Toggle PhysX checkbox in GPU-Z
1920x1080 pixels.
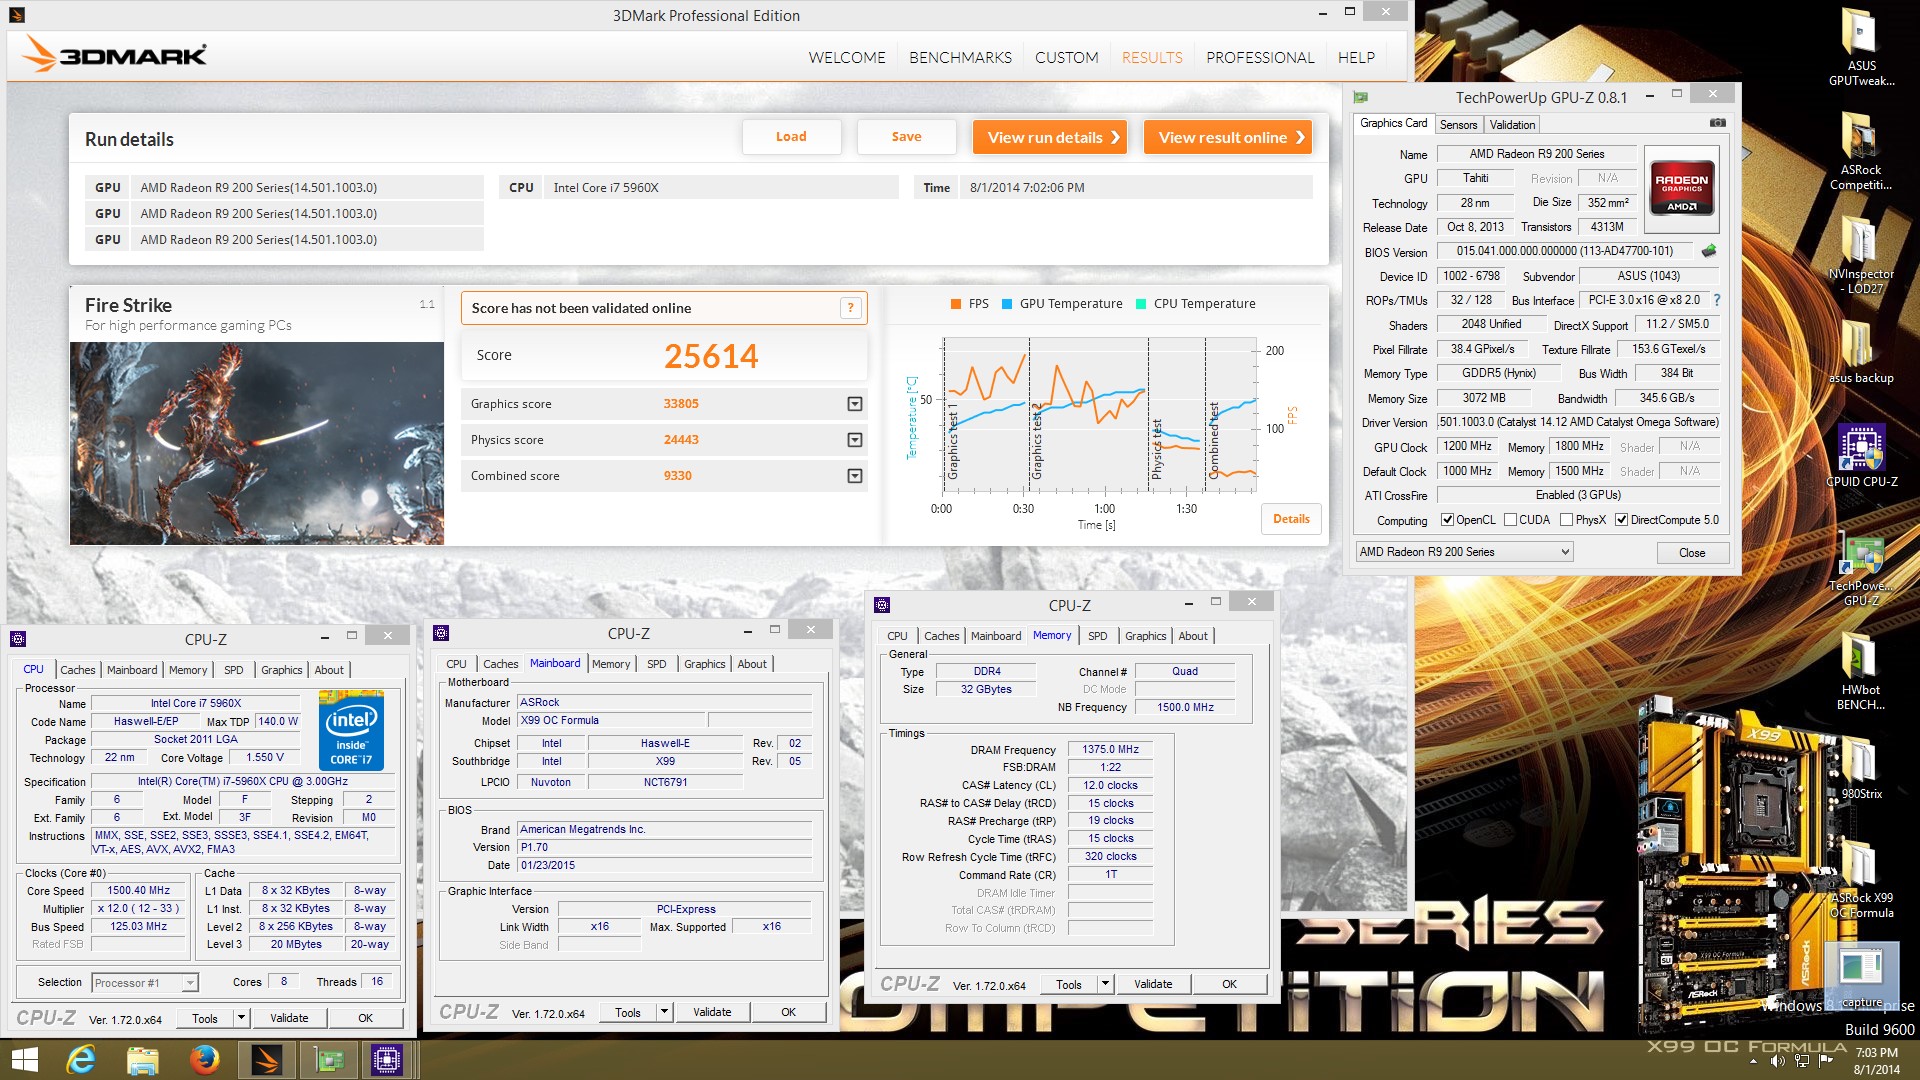(x=1566, y=520)
